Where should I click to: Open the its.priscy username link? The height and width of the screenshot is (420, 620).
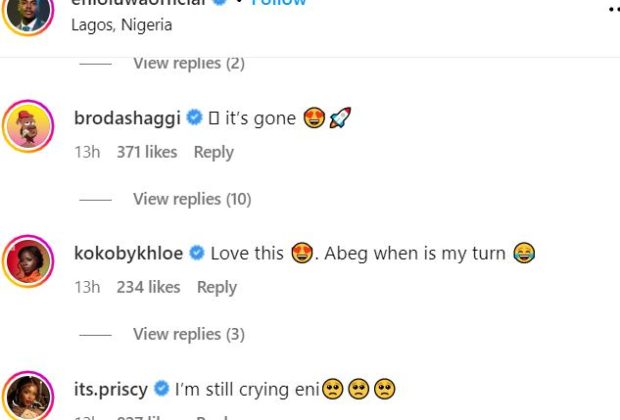111,388
